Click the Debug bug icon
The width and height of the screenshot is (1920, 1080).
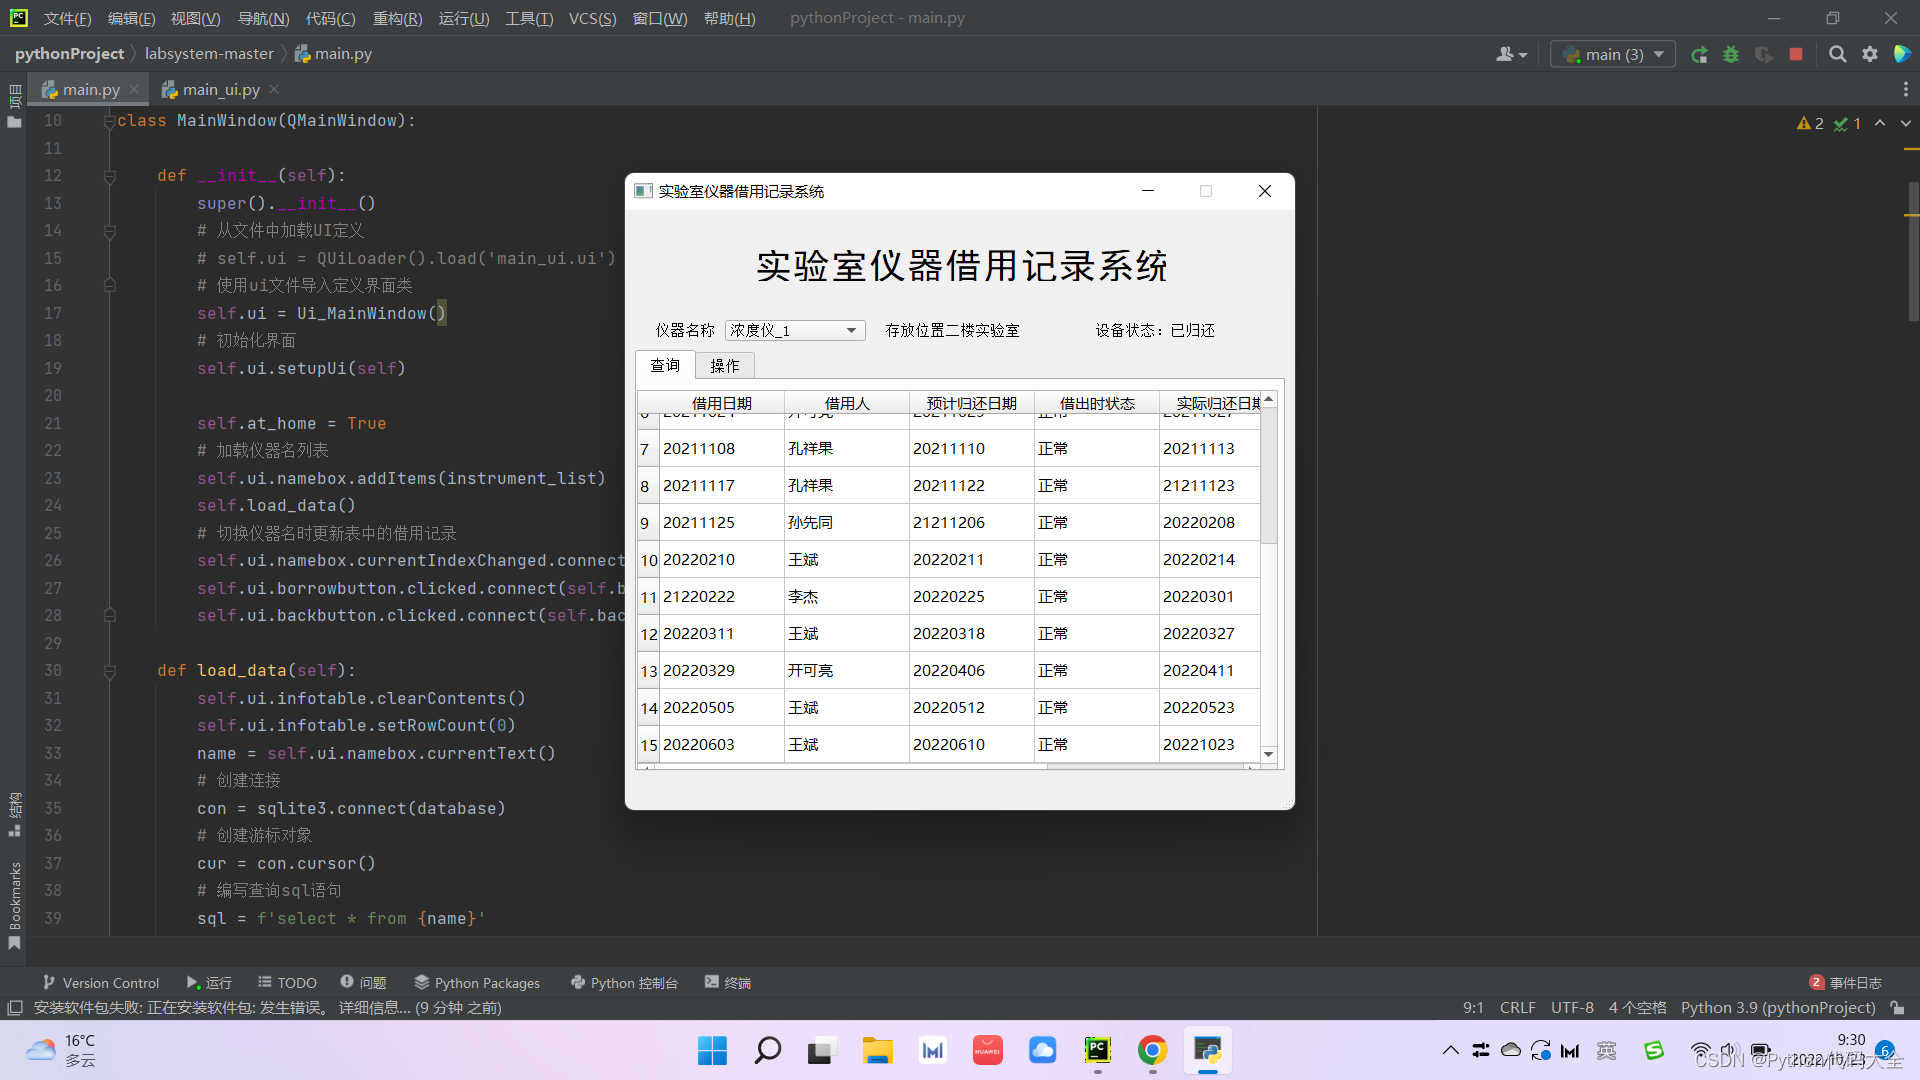coord(1731,55)
